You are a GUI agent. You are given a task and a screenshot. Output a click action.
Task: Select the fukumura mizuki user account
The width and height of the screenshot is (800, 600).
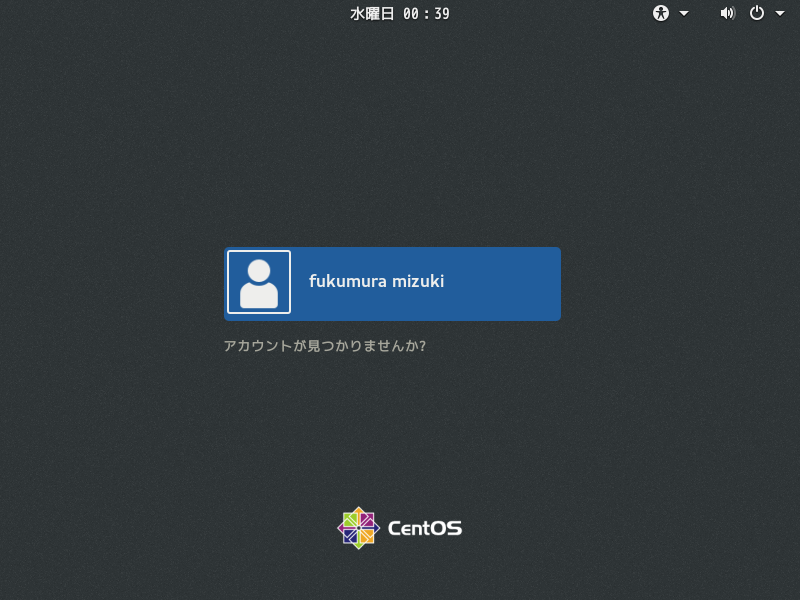[392, 284]
